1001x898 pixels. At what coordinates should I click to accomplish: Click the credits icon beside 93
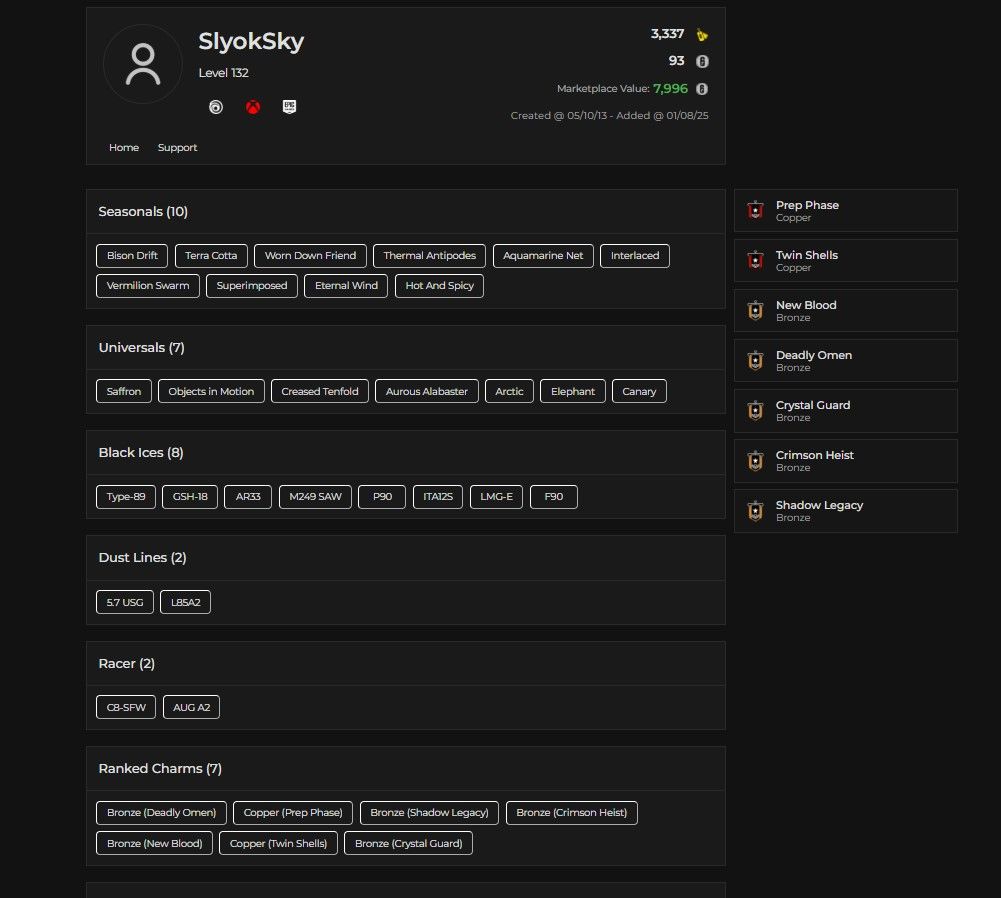(x=702, y=61)
